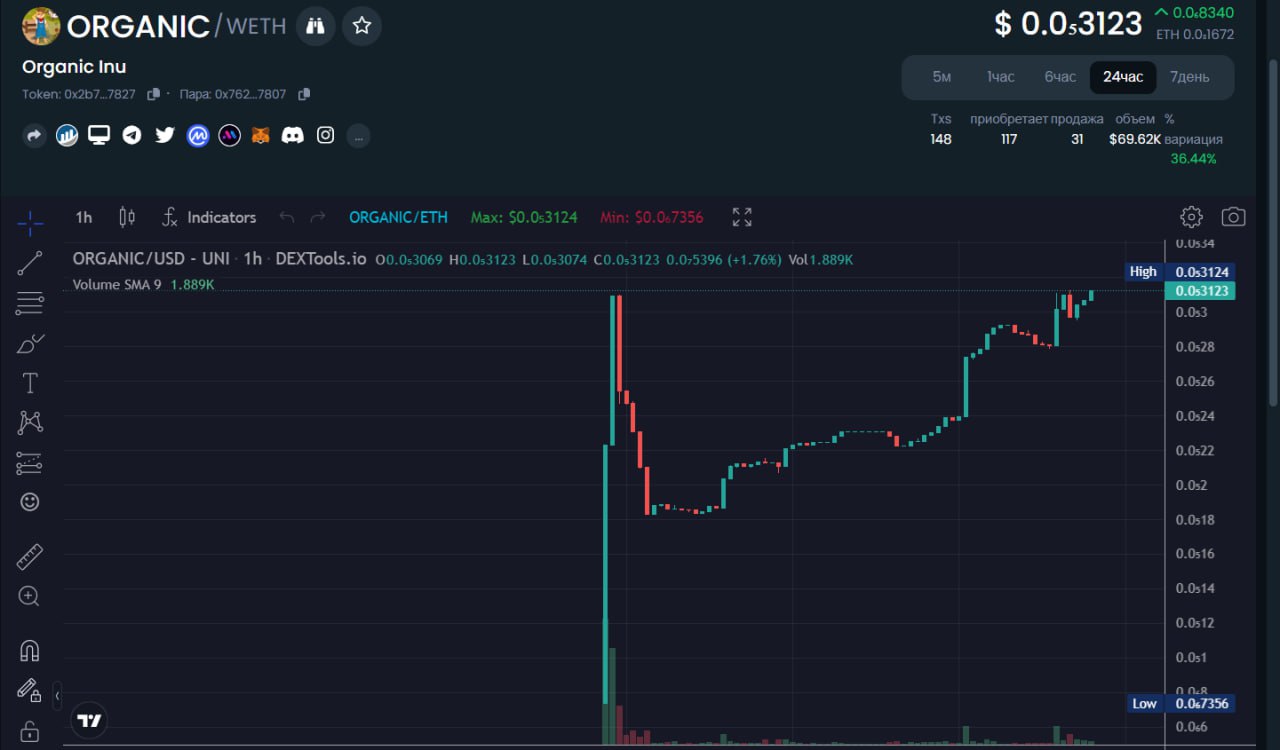
Task: Open chart settings gear
Action: click(1191, 217)
